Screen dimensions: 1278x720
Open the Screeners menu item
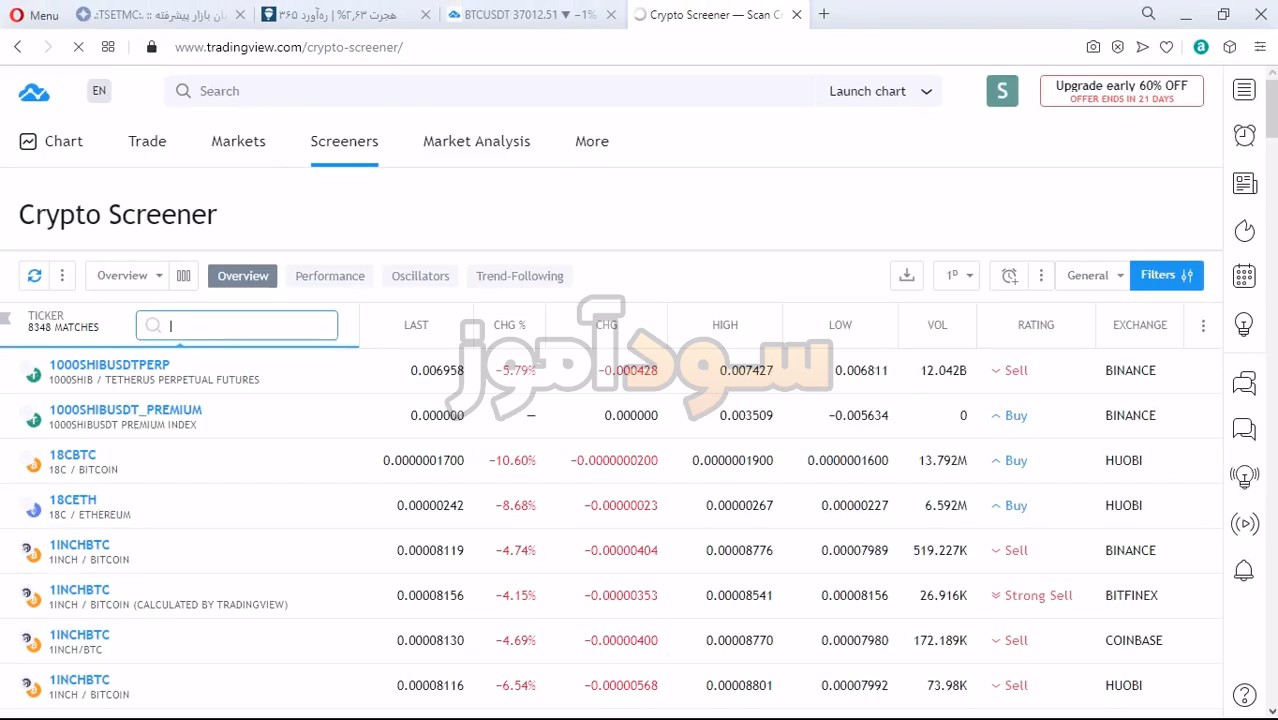(344, 141)
